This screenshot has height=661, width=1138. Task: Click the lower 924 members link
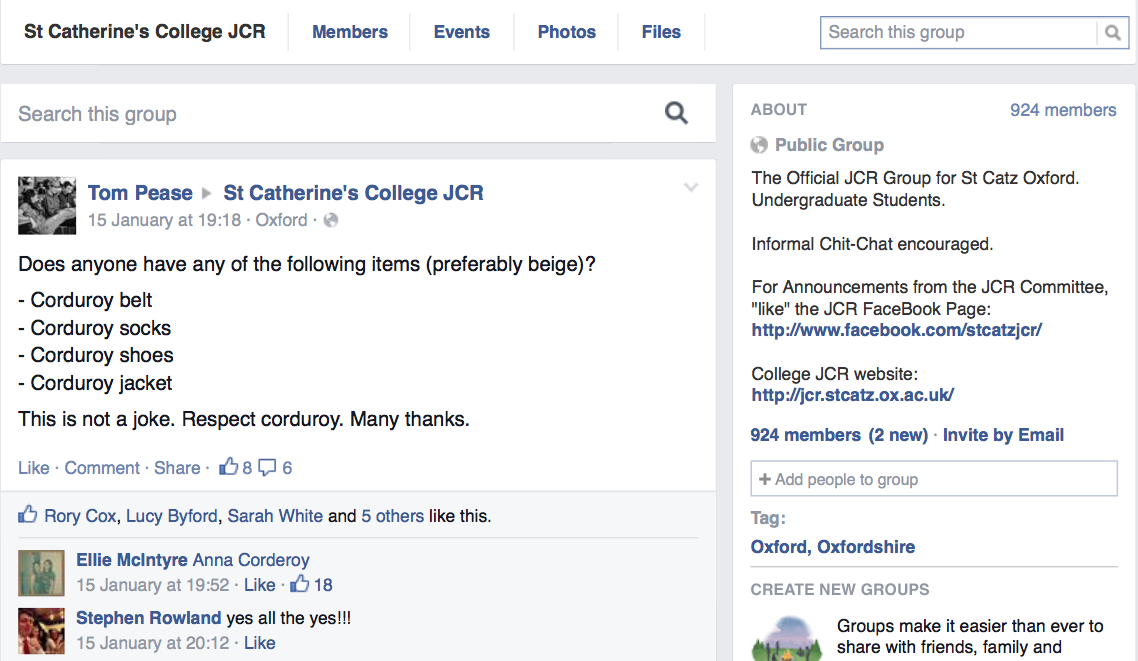pyautogui.click(x=806, y=435)
